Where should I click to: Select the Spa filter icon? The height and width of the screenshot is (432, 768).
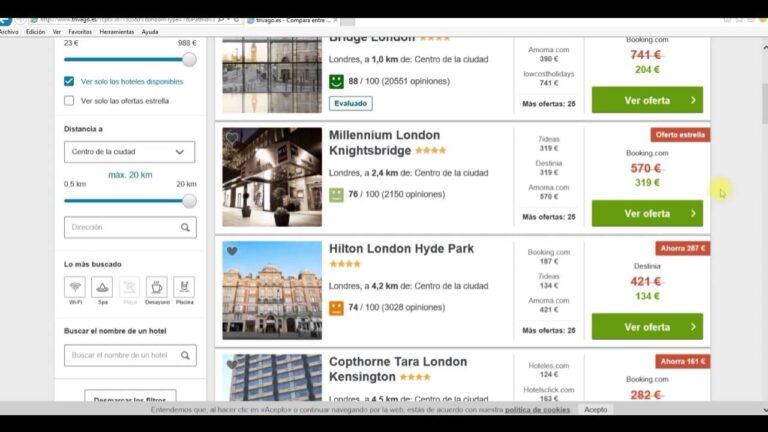[x=102, y=287]
